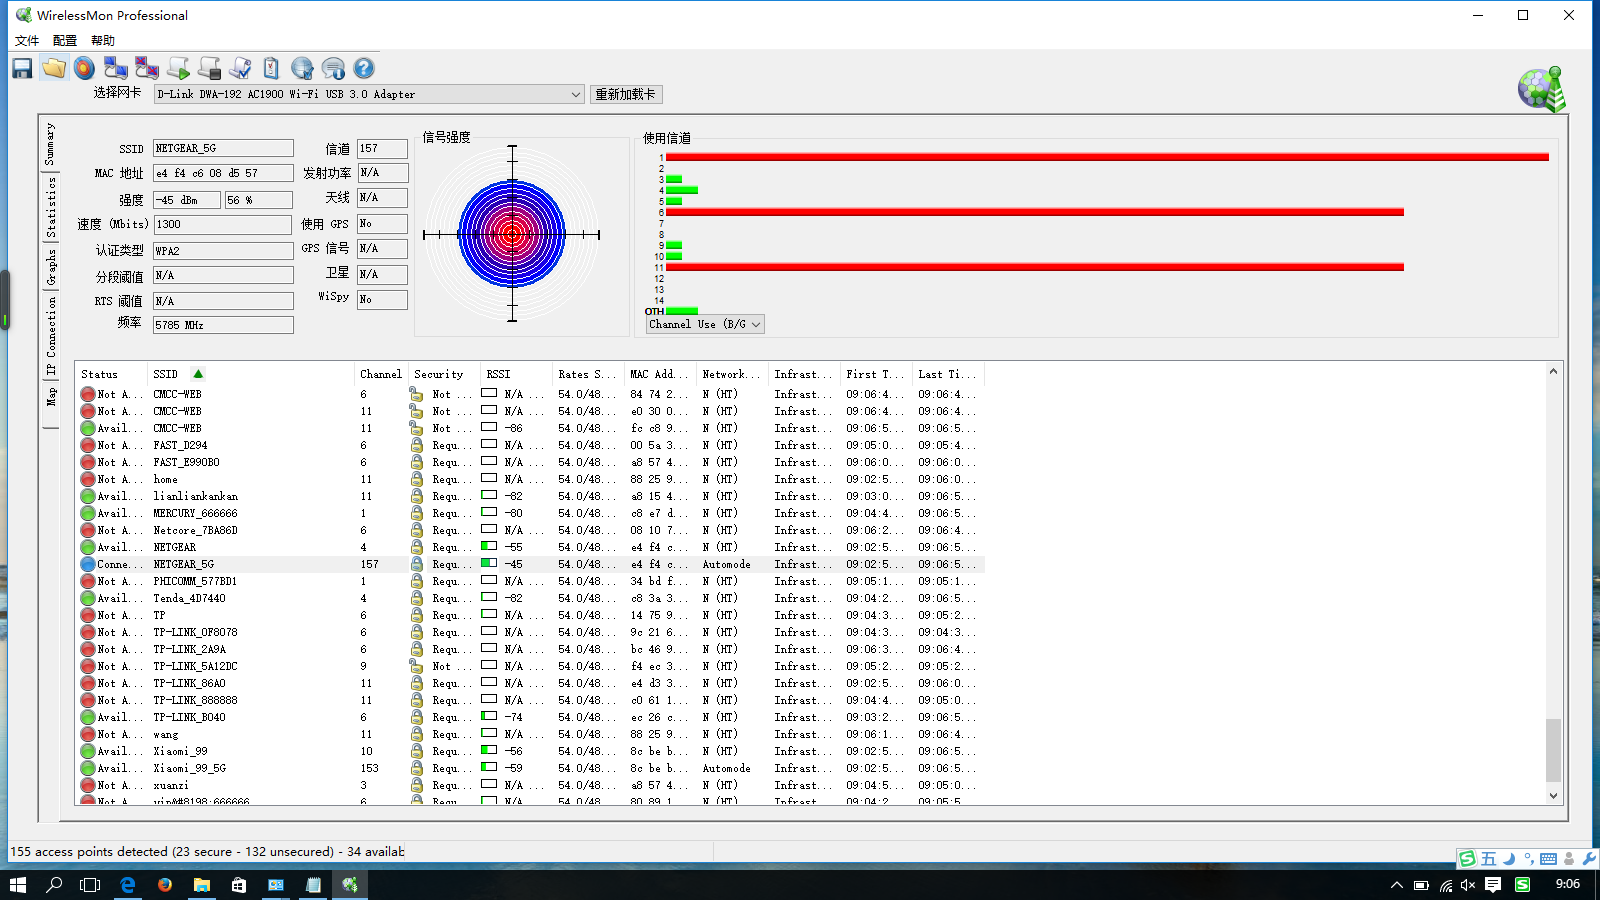The height and width of the screenshot is (900, 1600).
Task: Sort list by Security column header
Action: (444, 374)
